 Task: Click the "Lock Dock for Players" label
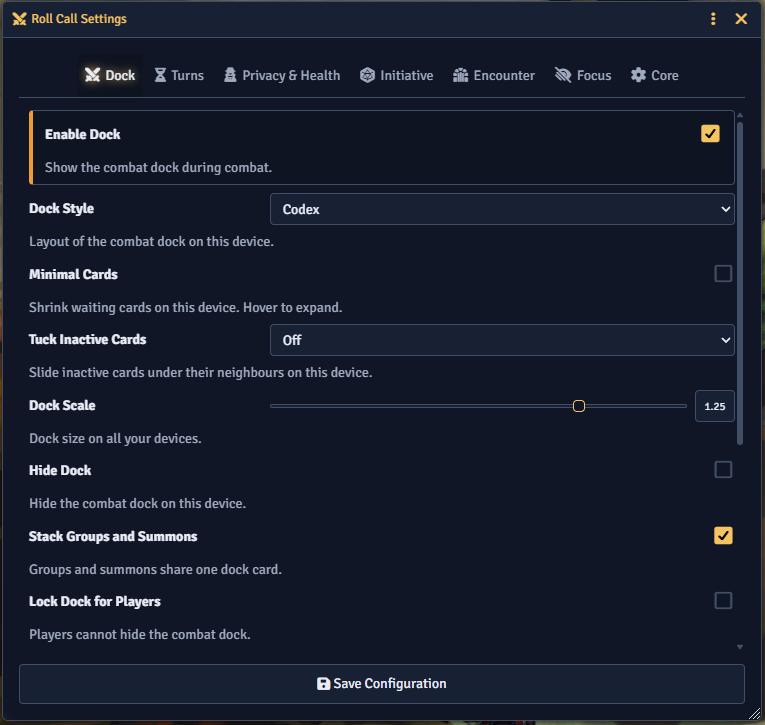[x=95, y=602]
